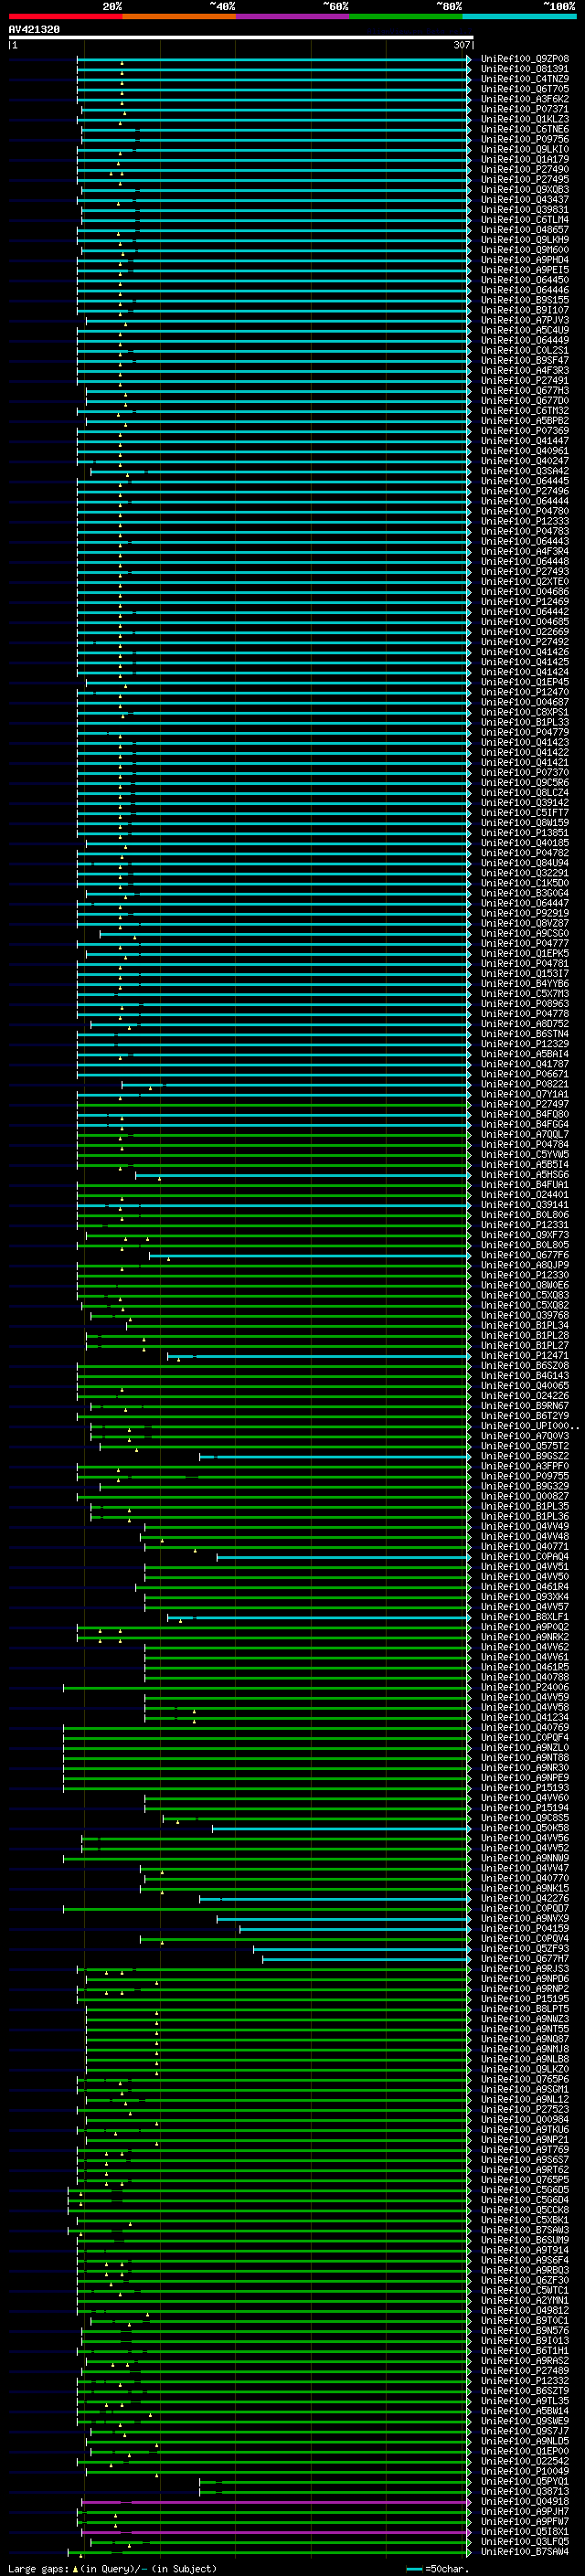Click the alignment bar for UniRef100_A7PJY3
The width and height of the screenshot is (585, 2576).
click(x=277, y=320)
